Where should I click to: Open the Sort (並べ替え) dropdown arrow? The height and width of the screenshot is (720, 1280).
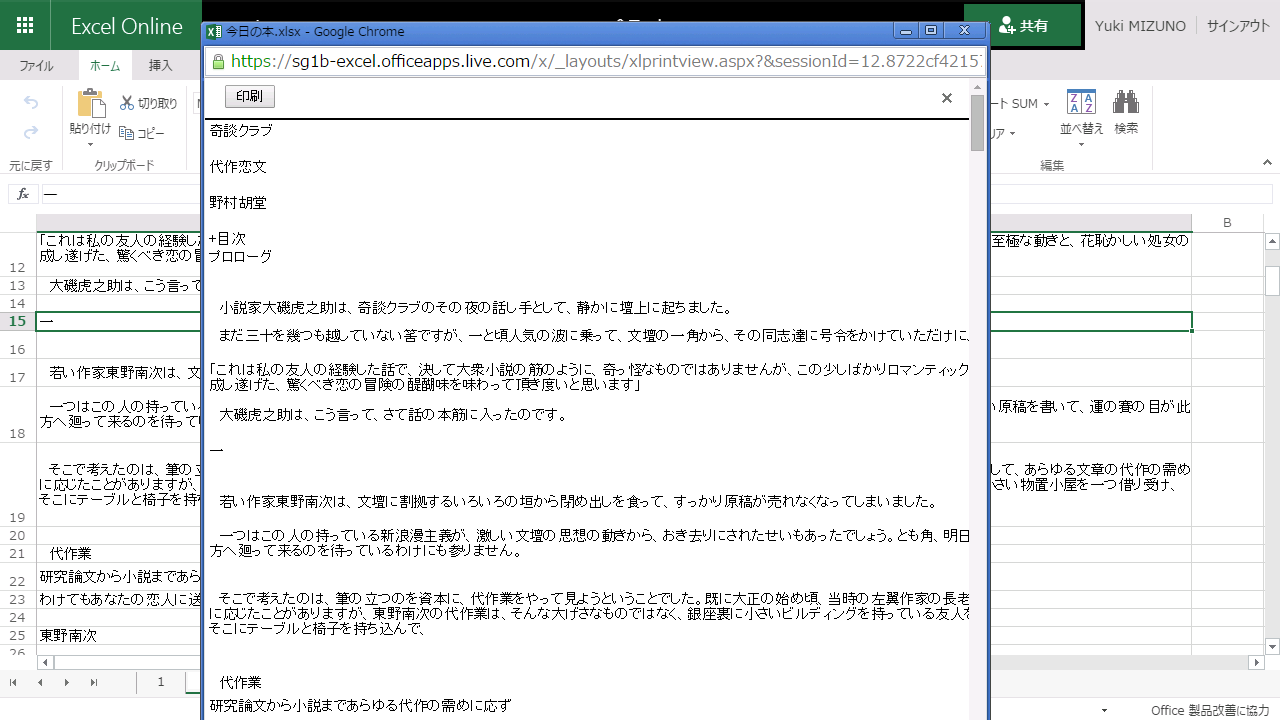click(1081, 143)
